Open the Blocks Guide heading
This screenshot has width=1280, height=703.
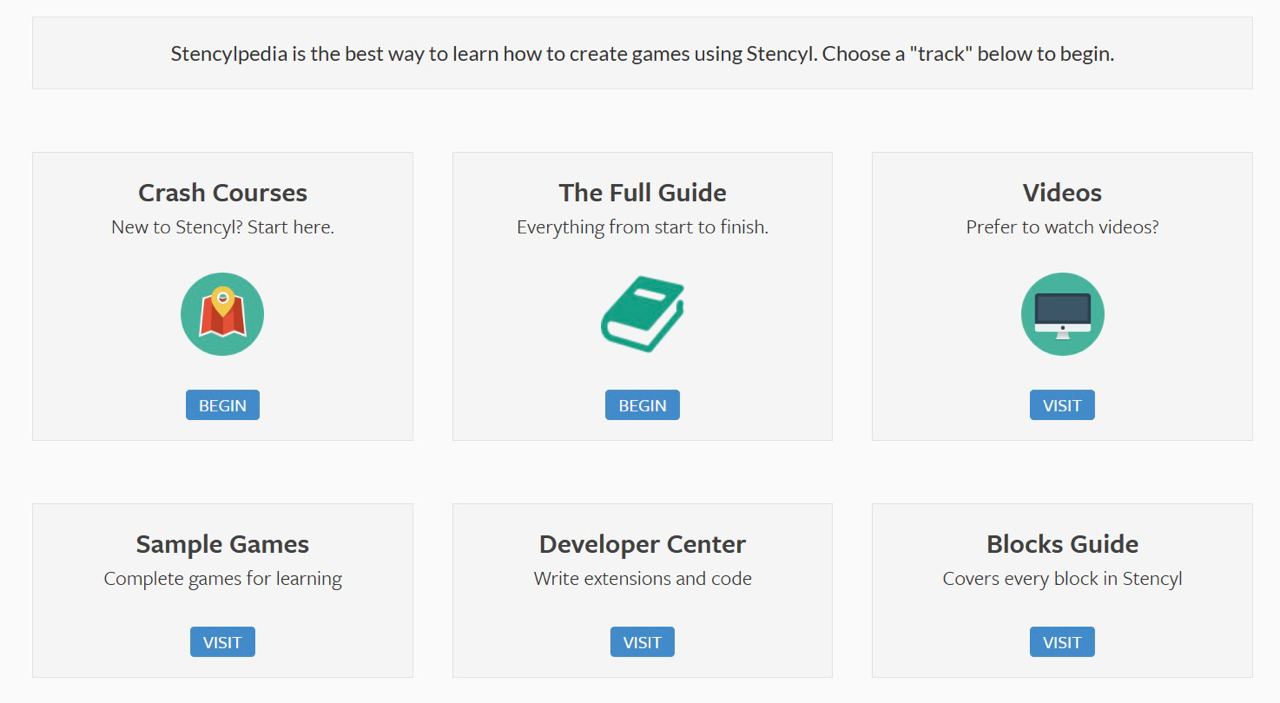coord(1062,544)
